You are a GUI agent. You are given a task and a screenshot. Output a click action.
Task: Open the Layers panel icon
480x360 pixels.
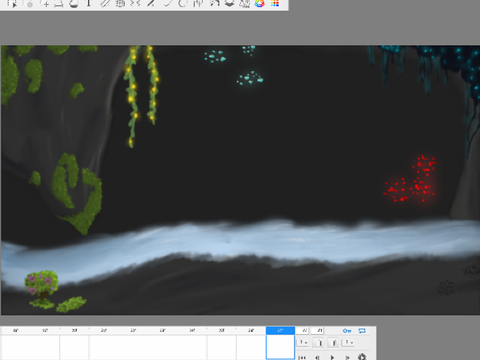[229, 3]
